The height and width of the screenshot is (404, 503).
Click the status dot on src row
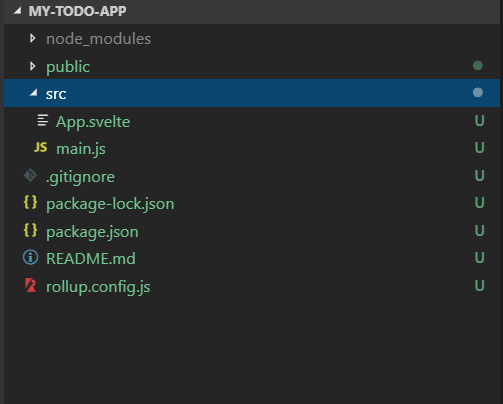click(478, 93)
